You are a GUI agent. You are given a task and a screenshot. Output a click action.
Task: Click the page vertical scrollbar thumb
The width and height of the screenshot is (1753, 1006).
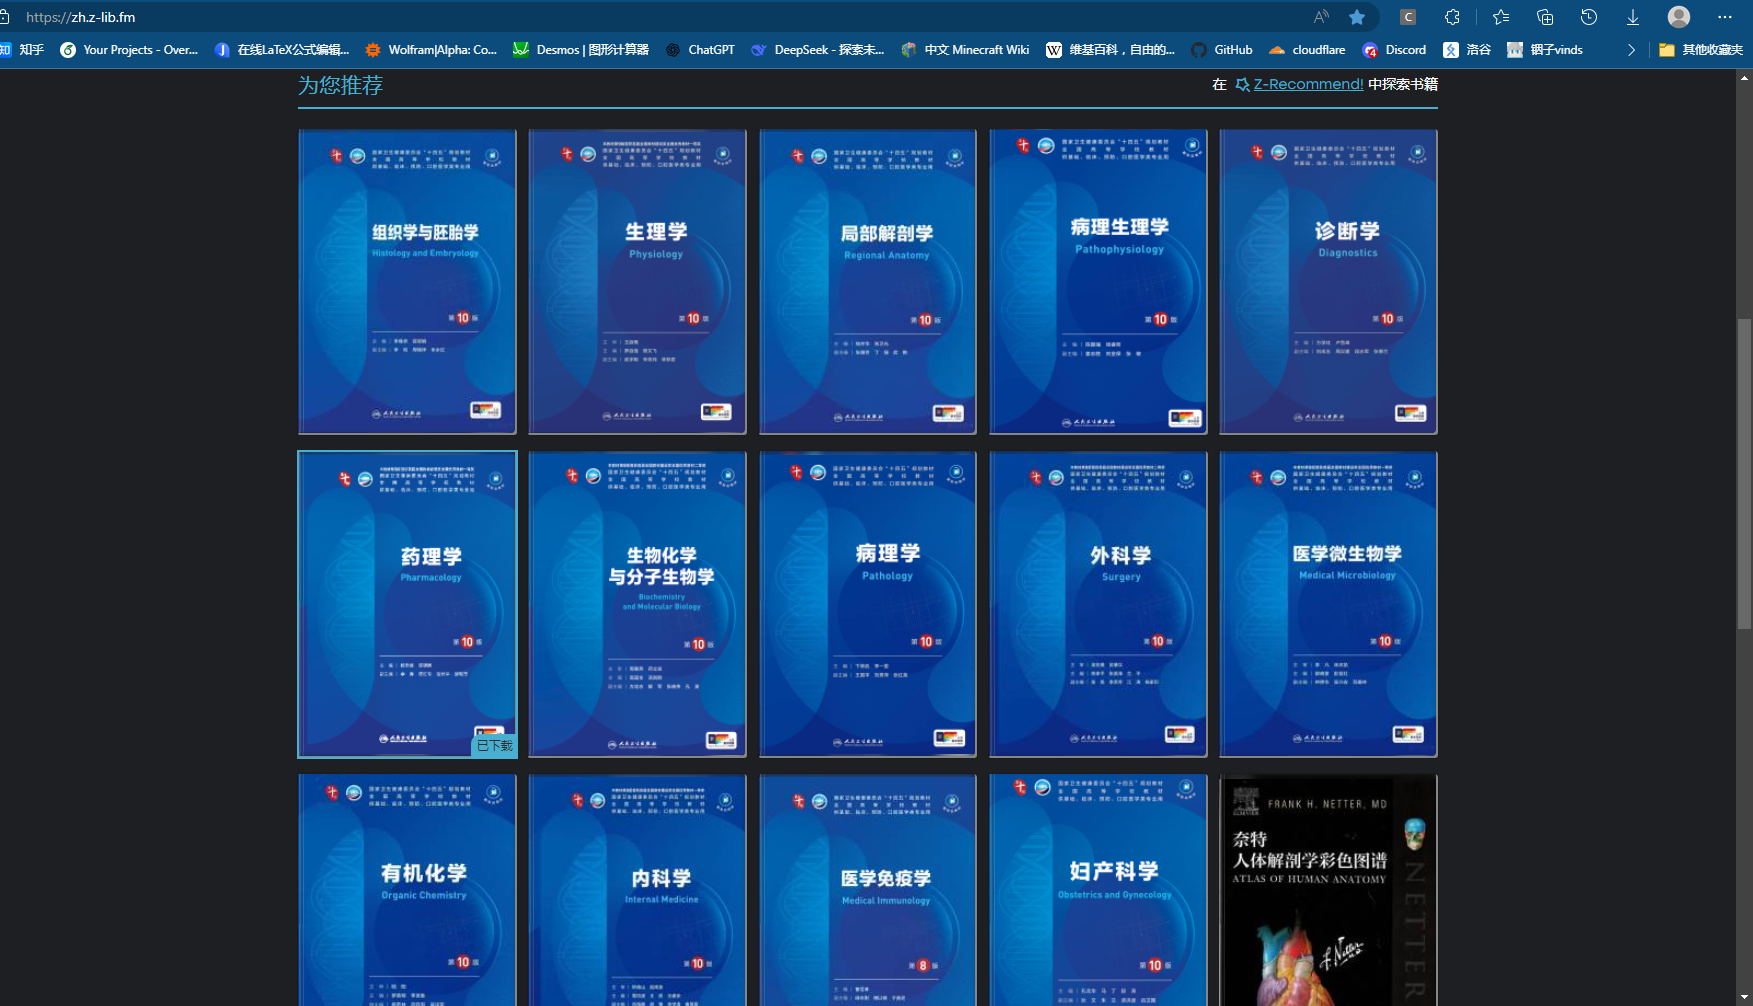(1744, 474)
